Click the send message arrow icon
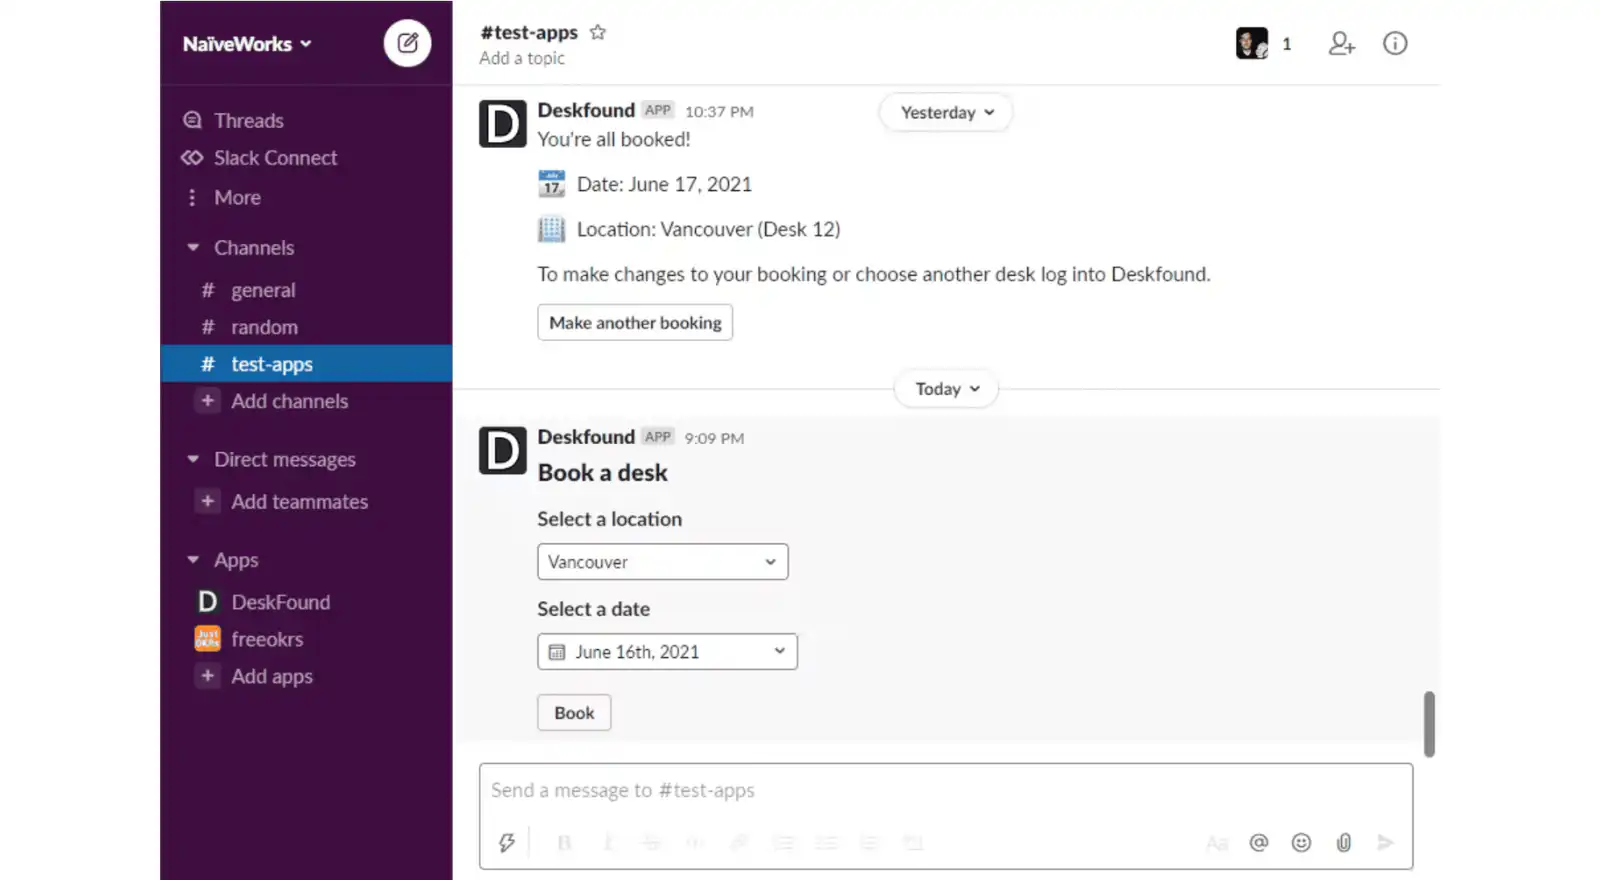Screen dimensions: 1600x880 [1385, 843]
